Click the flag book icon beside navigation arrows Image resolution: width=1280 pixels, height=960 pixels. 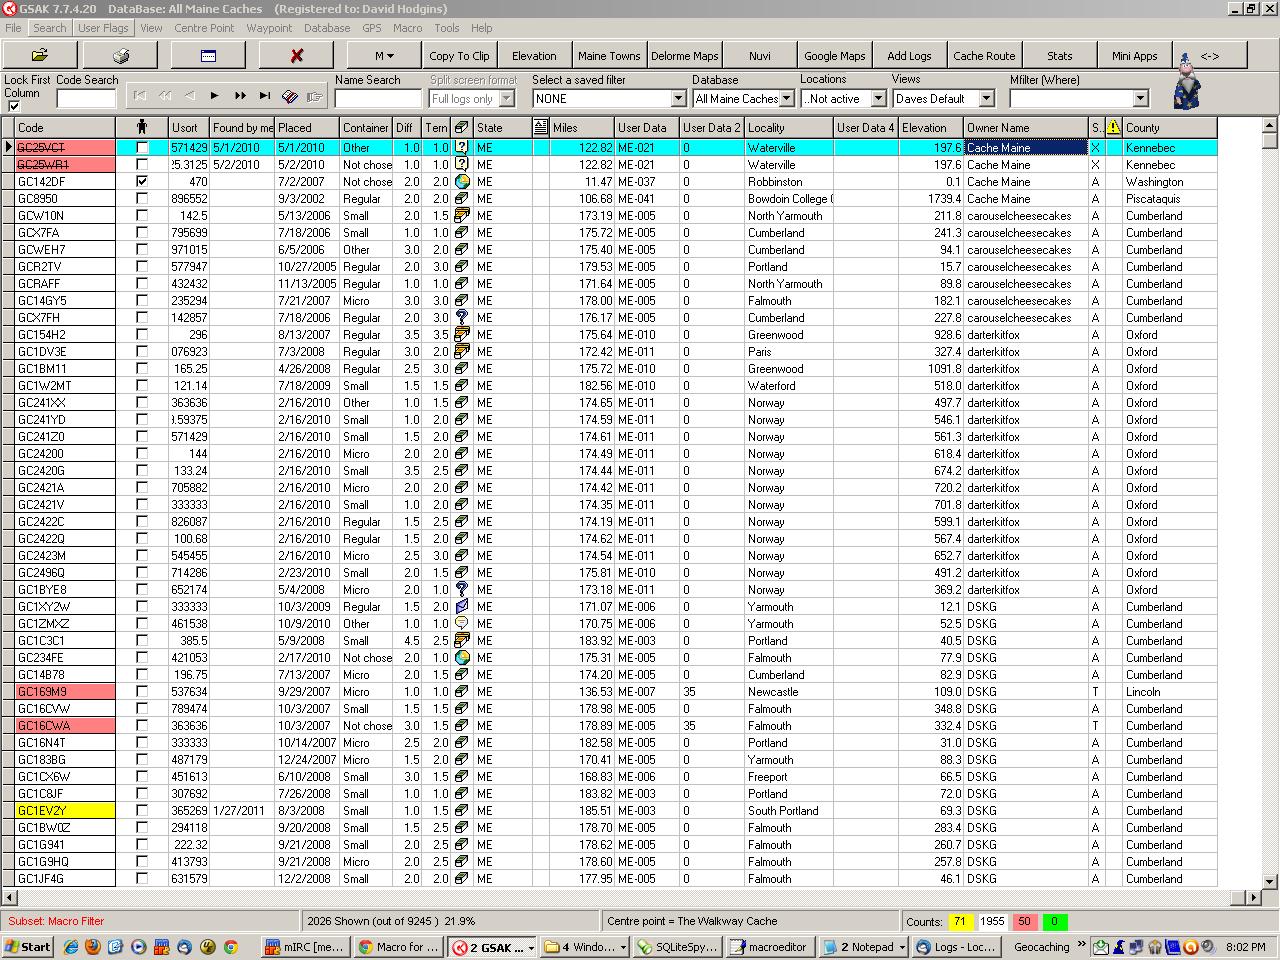290,97
